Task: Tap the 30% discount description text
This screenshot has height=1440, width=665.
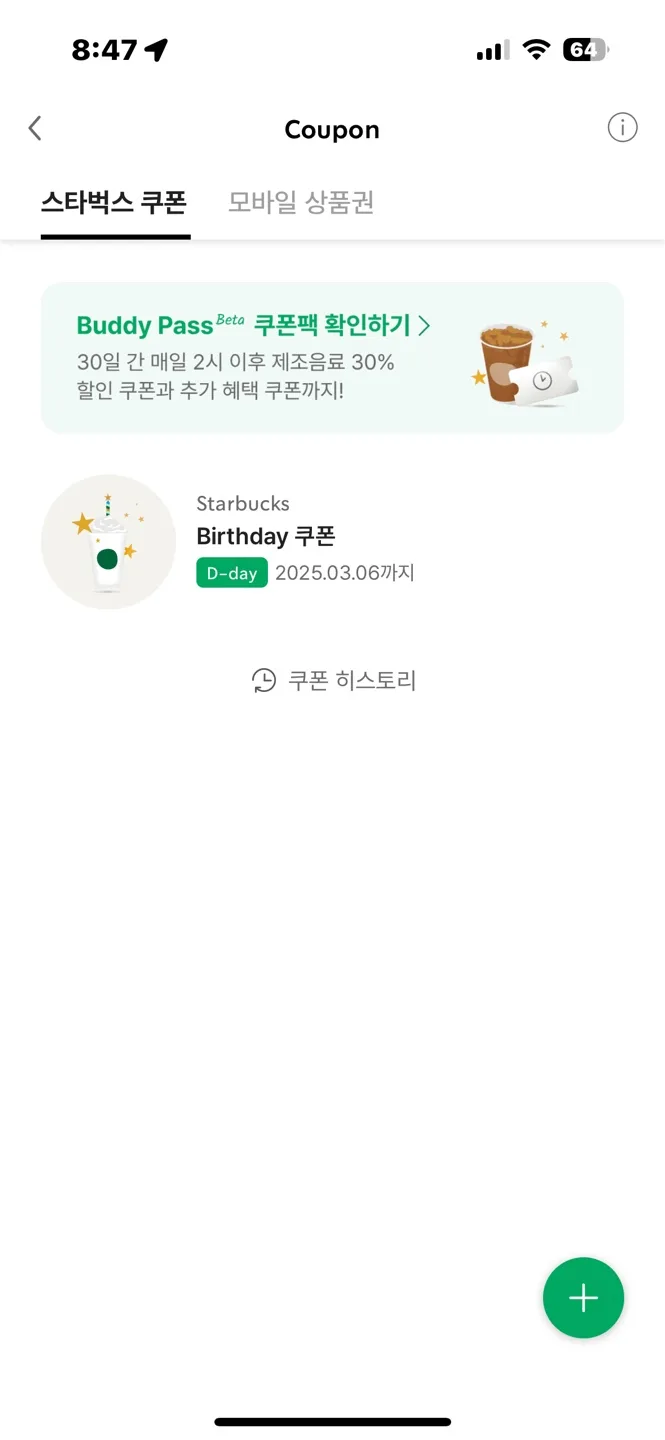Action: pos(236,376)
